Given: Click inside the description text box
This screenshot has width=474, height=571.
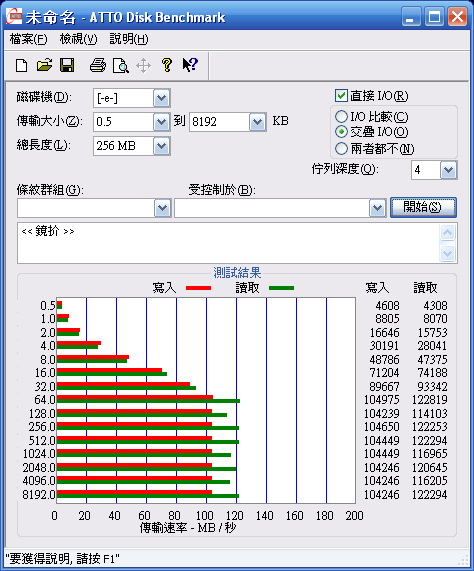Looking at the screenshot, I should click(229, 243).
